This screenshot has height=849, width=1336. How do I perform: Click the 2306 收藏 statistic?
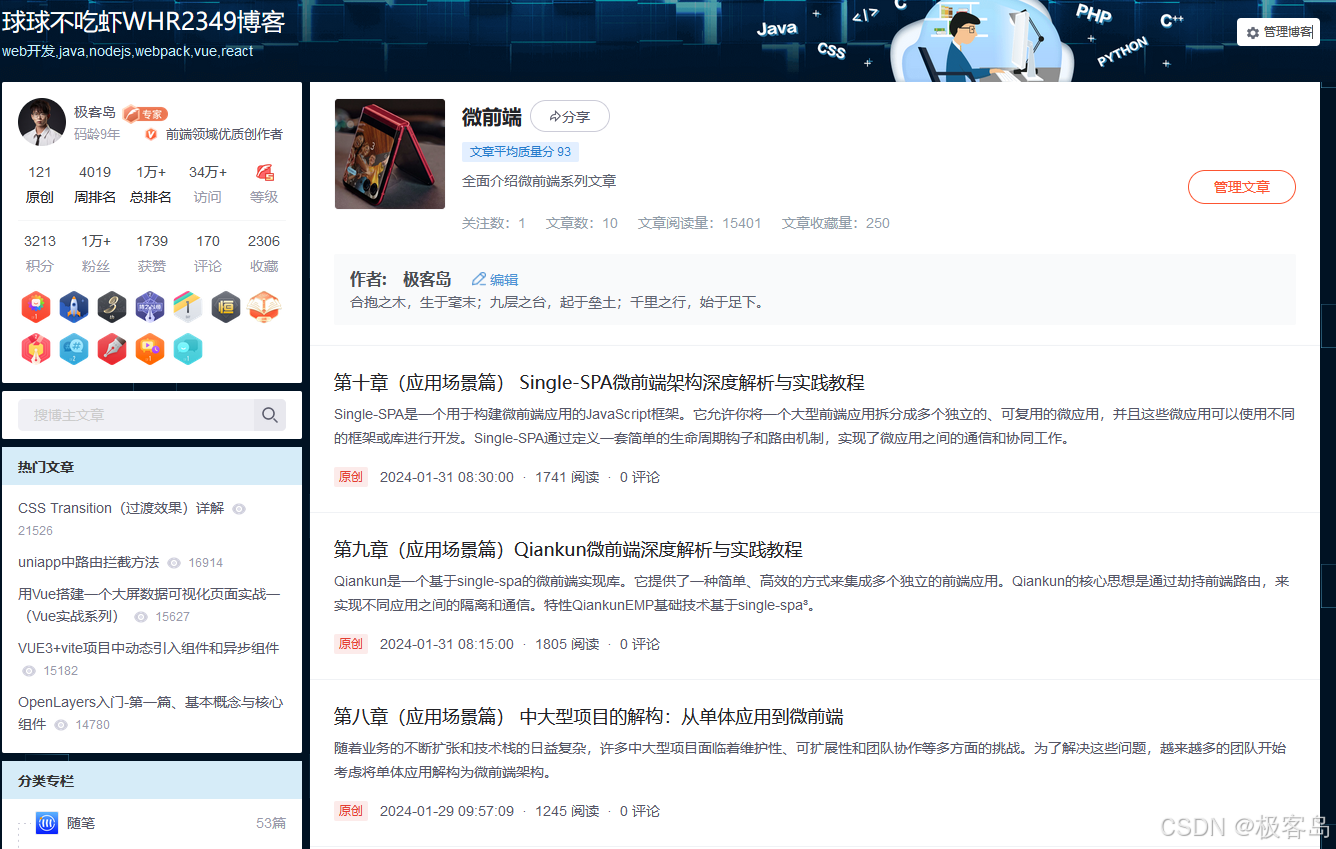coord(264,253)
